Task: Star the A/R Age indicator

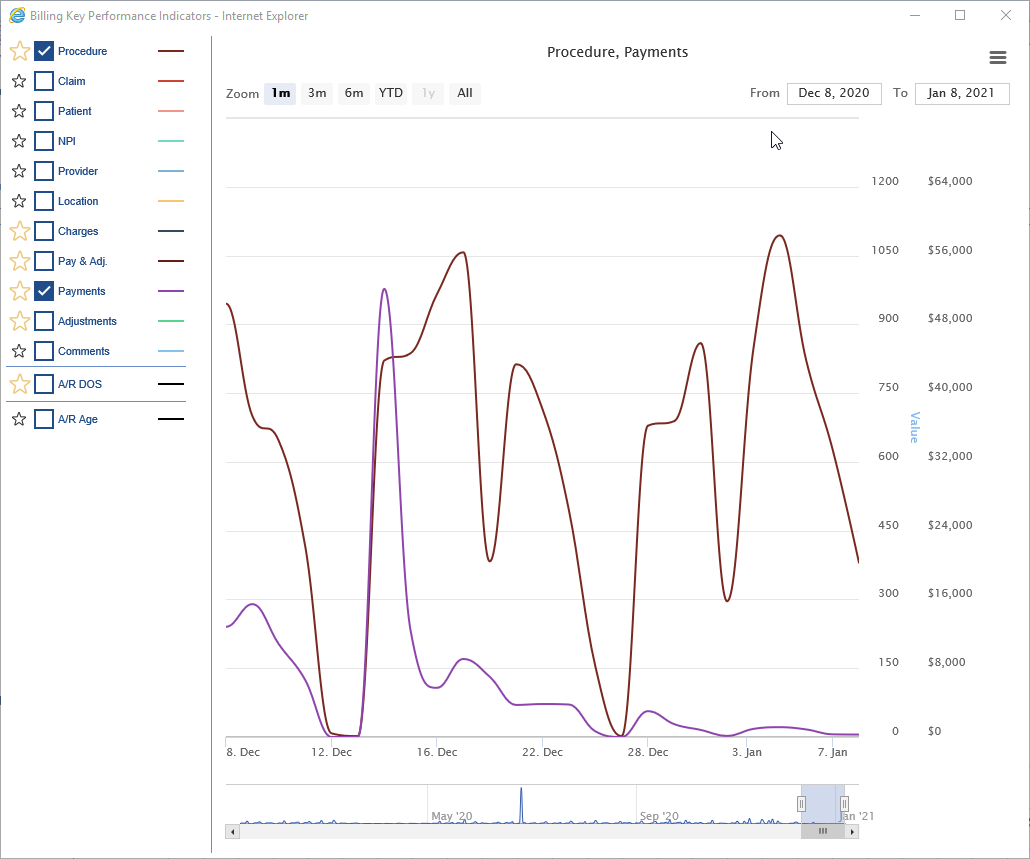Action: coord(19,419)
